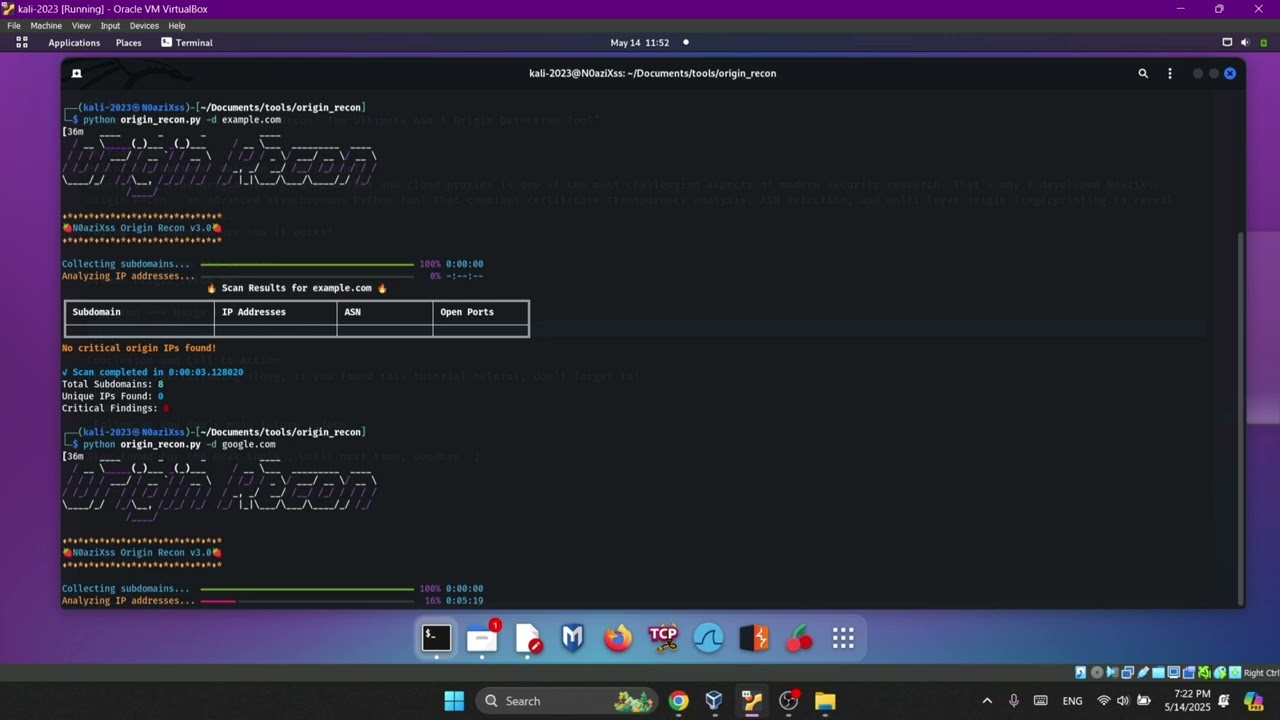Expand the hidden system tray icons chevron
The width and height of the screenshot is (1280, 720).
point(987,701)
